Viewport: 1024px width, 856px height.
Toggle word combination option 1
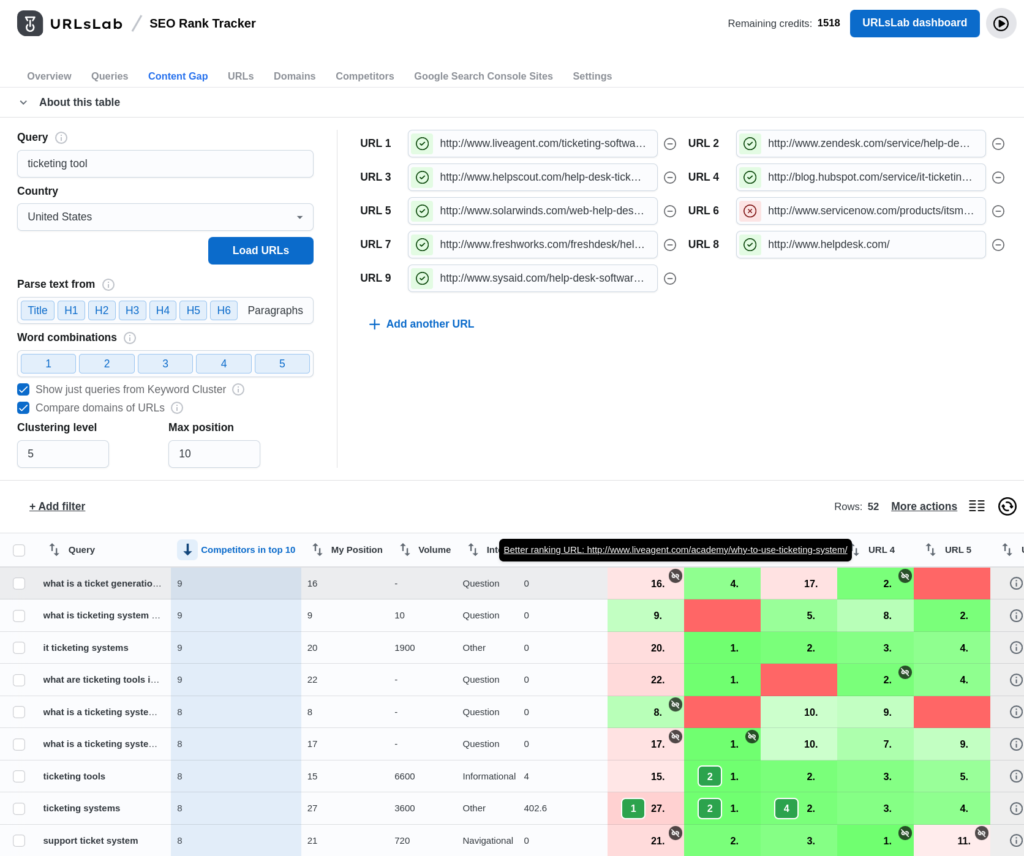point(48,364)
